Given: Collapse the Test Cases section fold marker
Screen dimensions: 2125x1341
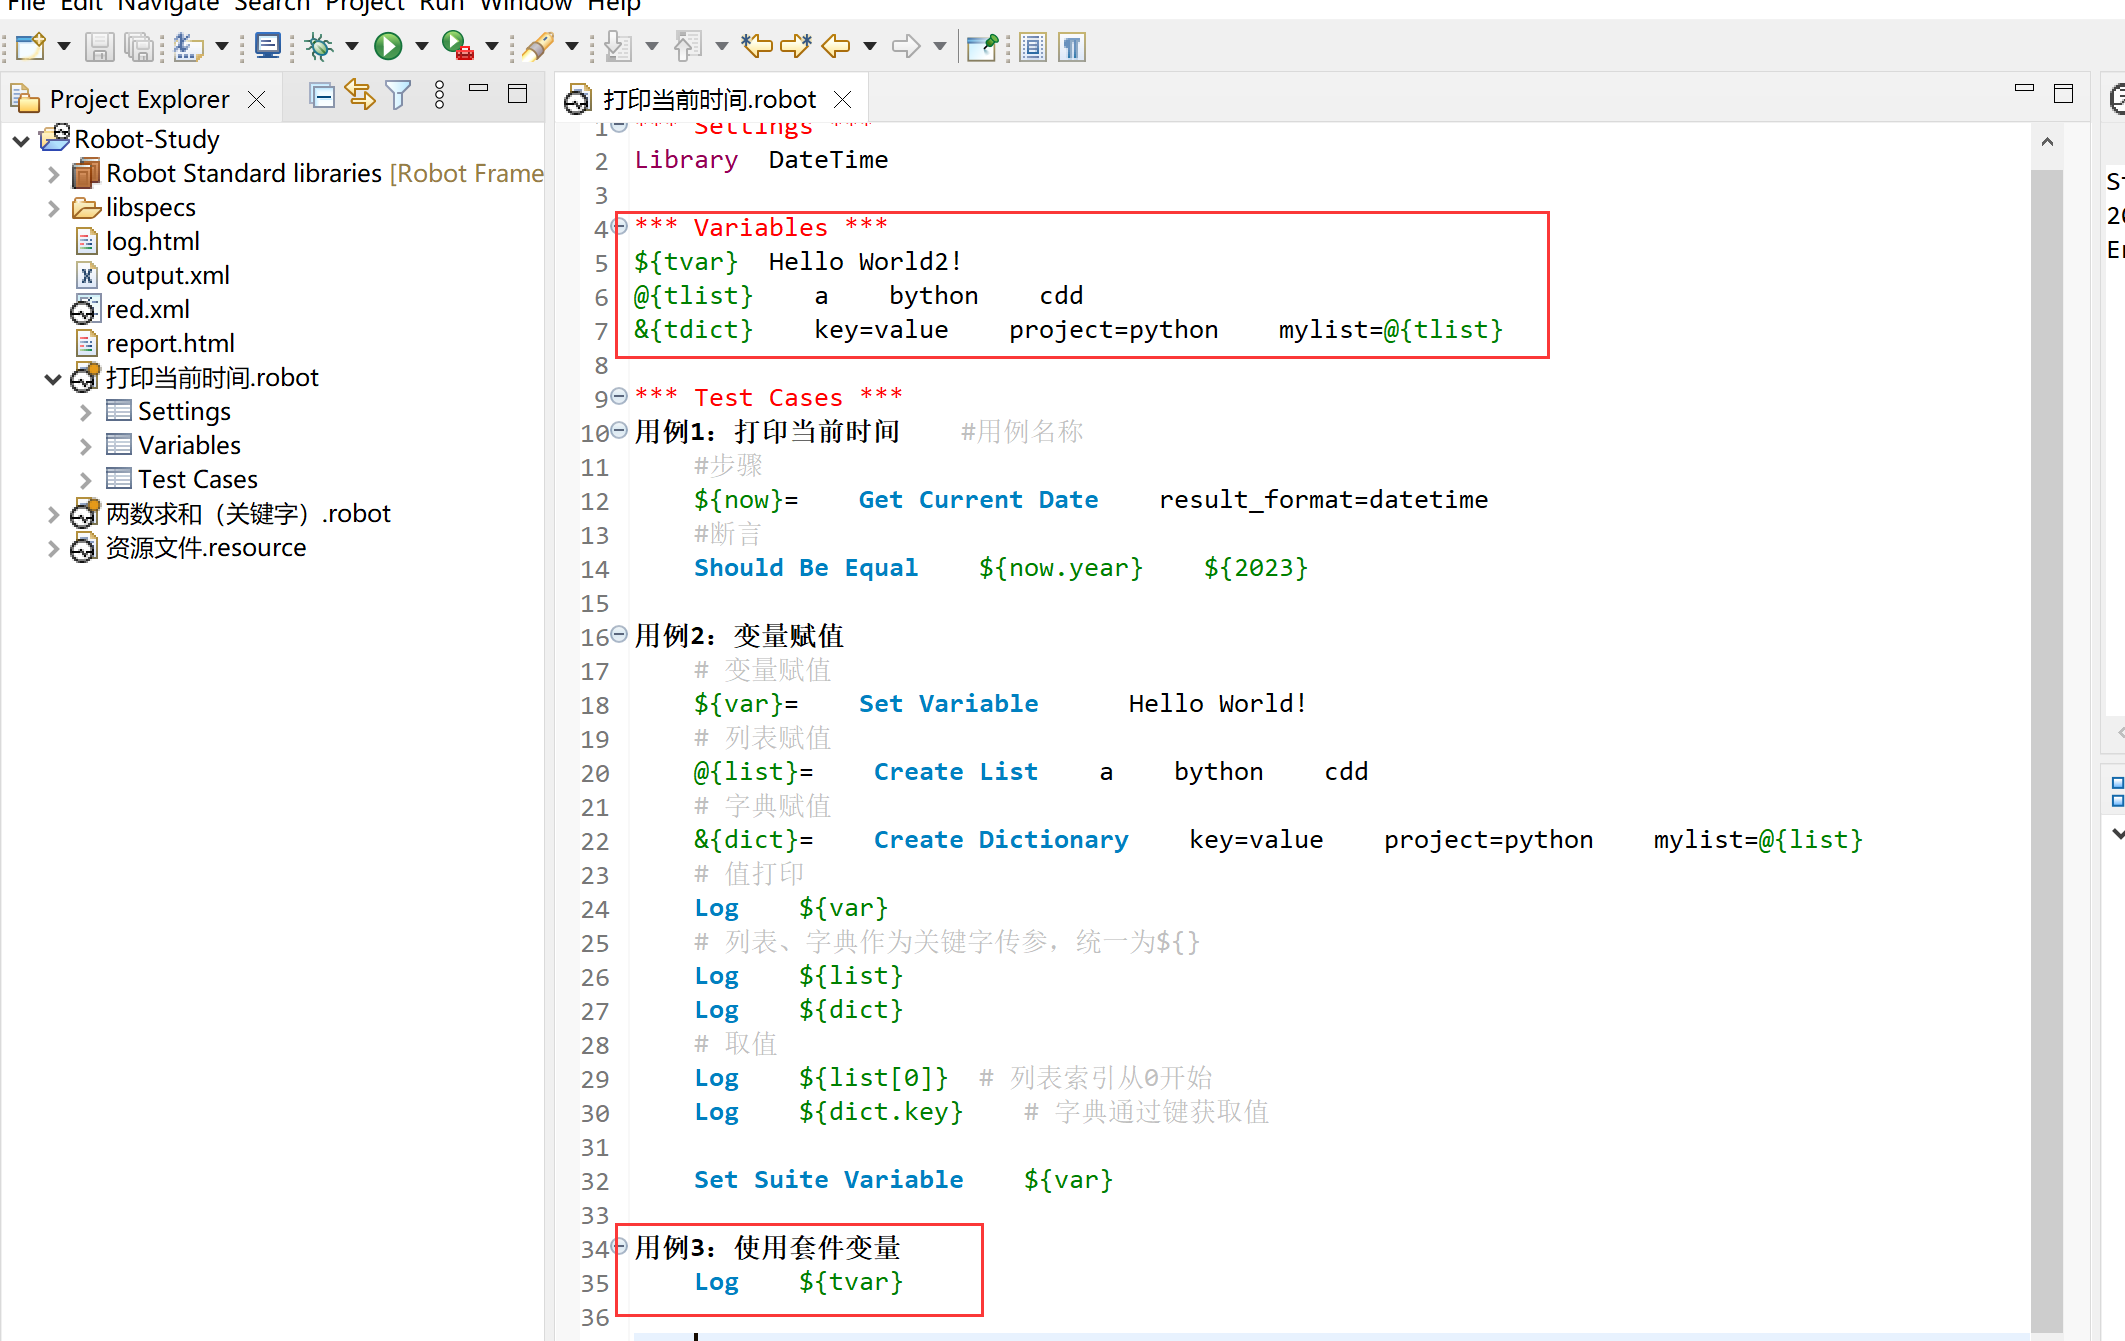Looking at the screenshot, I should [x=619, y=396].
